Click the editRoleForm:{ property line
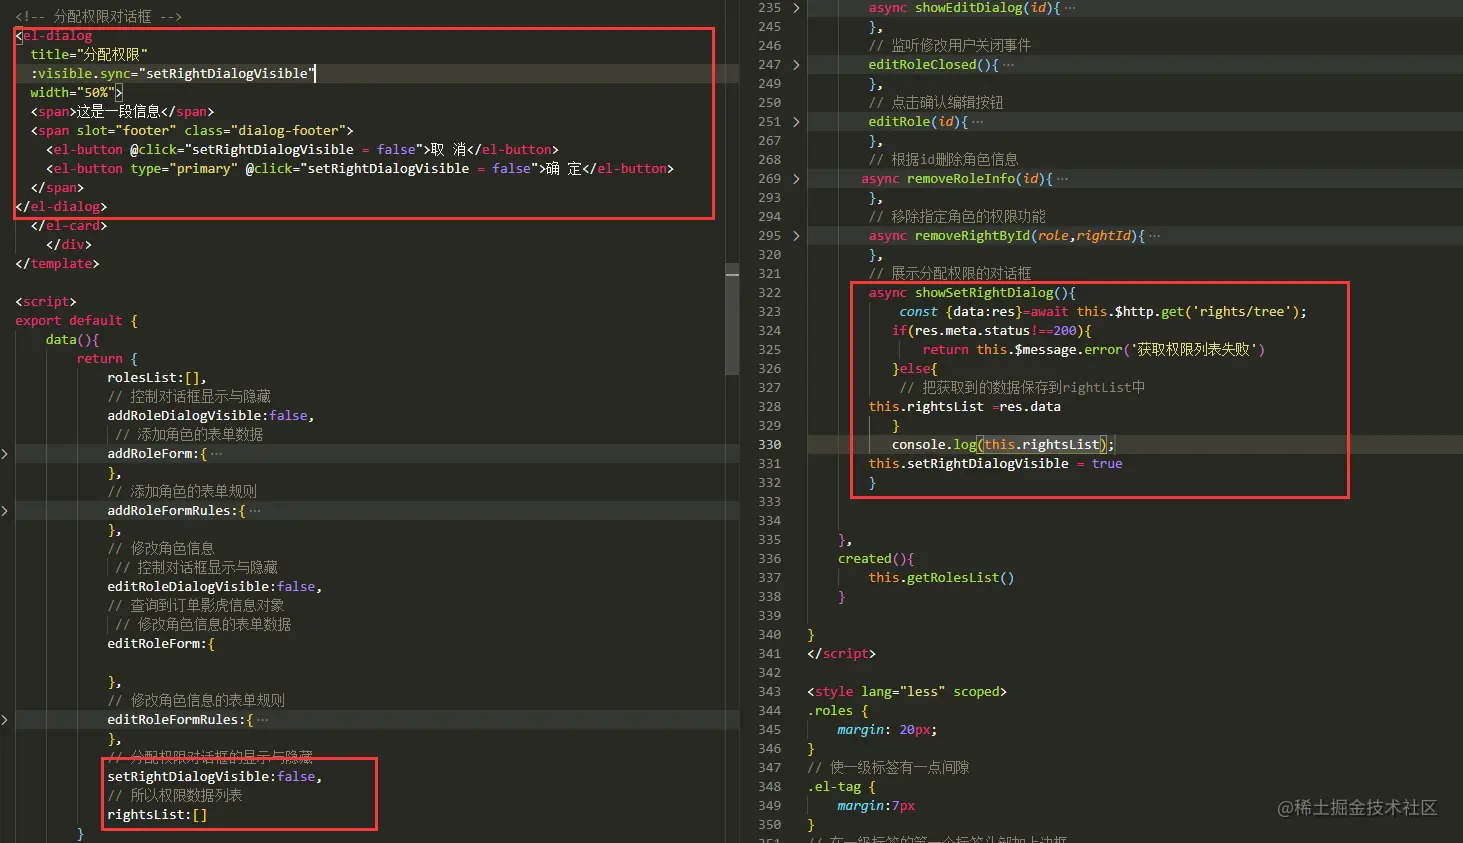Screen dimensions: 1463x843 pyautogui.click(x=161, y=643)
